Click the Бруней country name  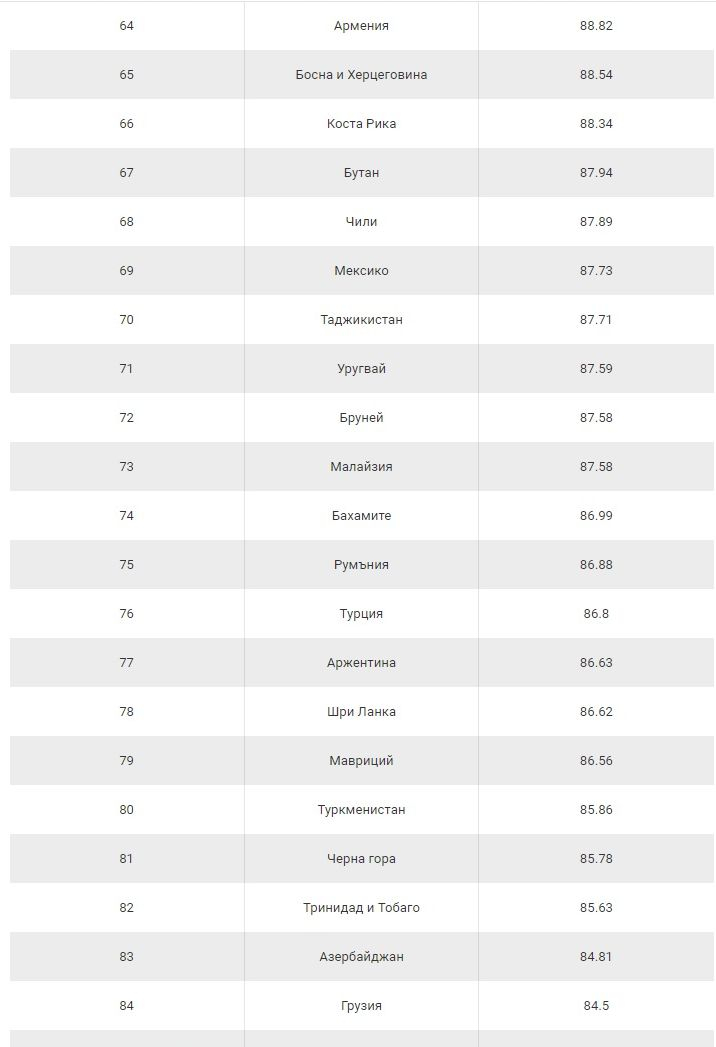[361, 417]
